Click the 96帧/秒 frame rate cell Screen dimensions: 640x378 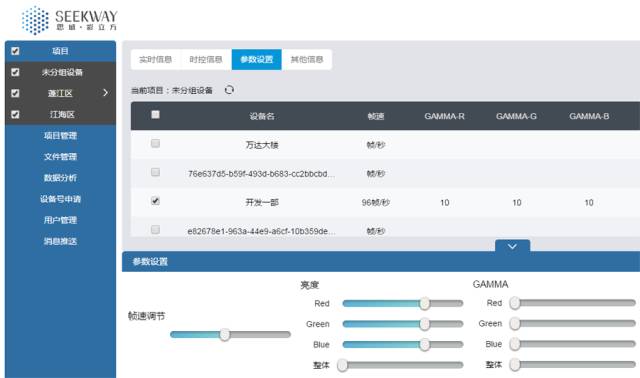point(376,202)
